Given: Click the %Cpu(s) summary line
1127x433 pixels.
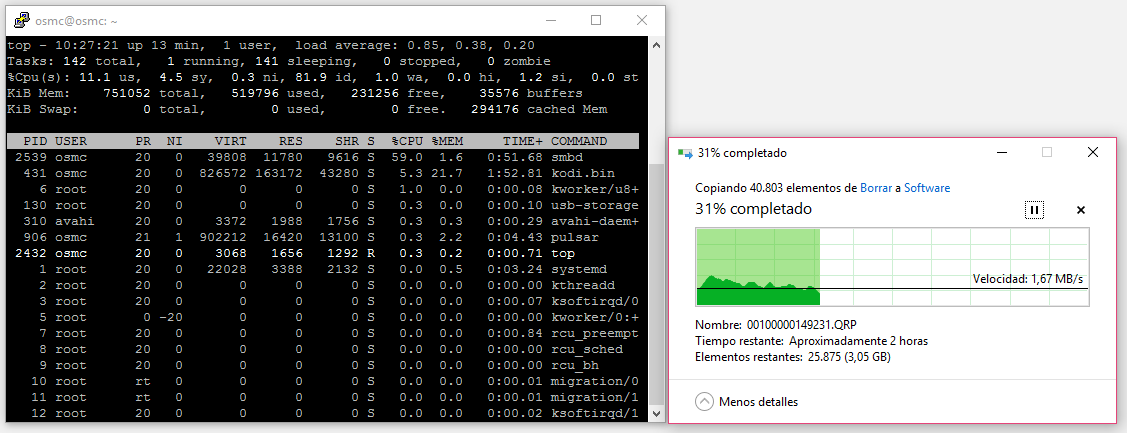Looking at the screenshot, I should coord(323,77).
